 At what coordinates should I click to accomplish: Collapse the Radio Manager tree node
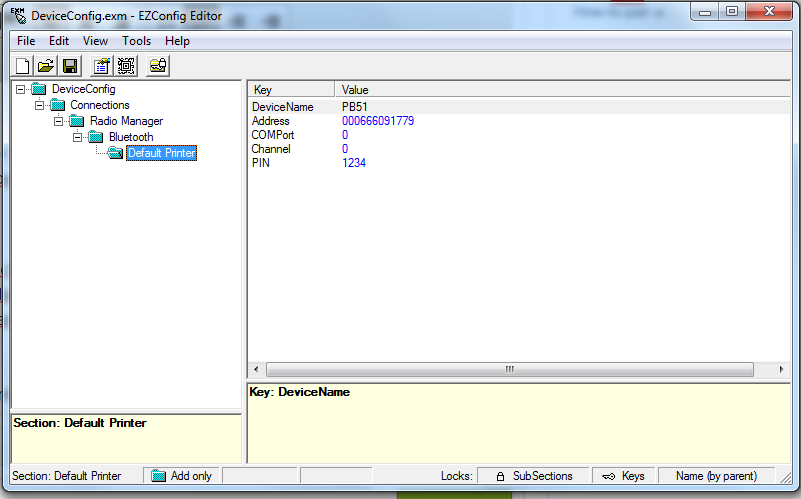point(58,121)
